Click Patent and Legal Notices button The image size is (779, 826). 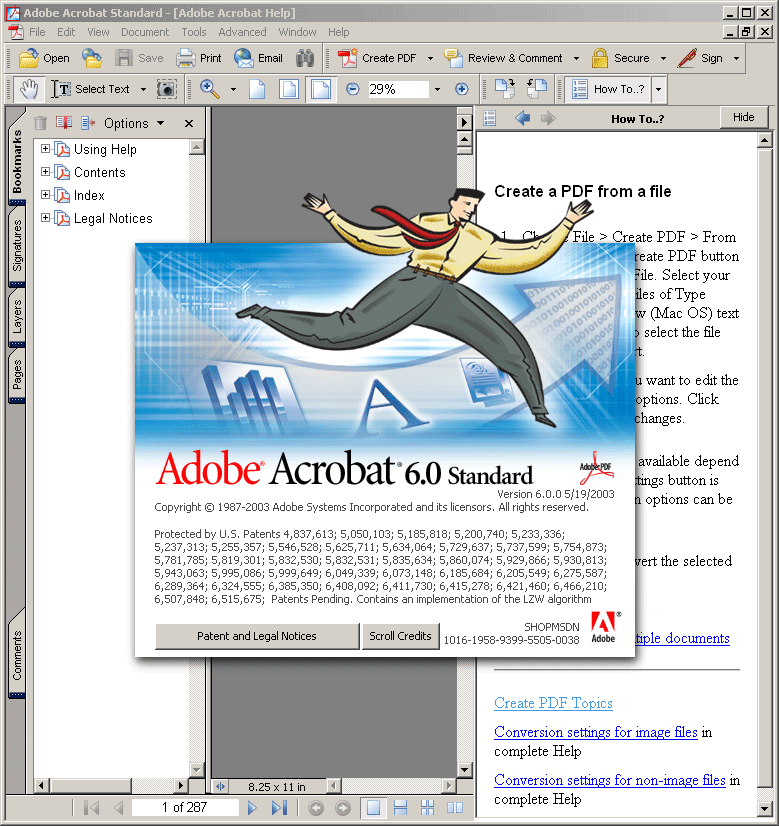click(x=257, y=636)
